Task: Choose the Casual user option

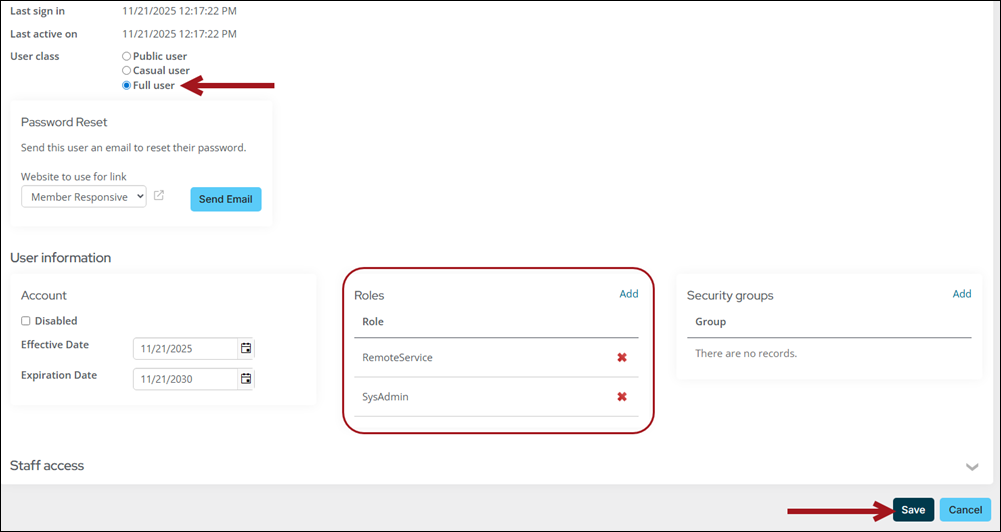Action: (126, 71)
